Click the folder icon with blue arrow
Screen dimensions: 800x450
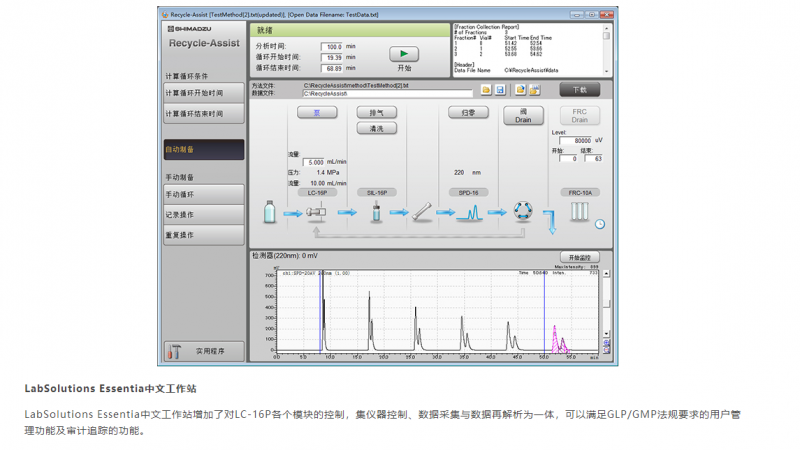click(x=520, y=90)
